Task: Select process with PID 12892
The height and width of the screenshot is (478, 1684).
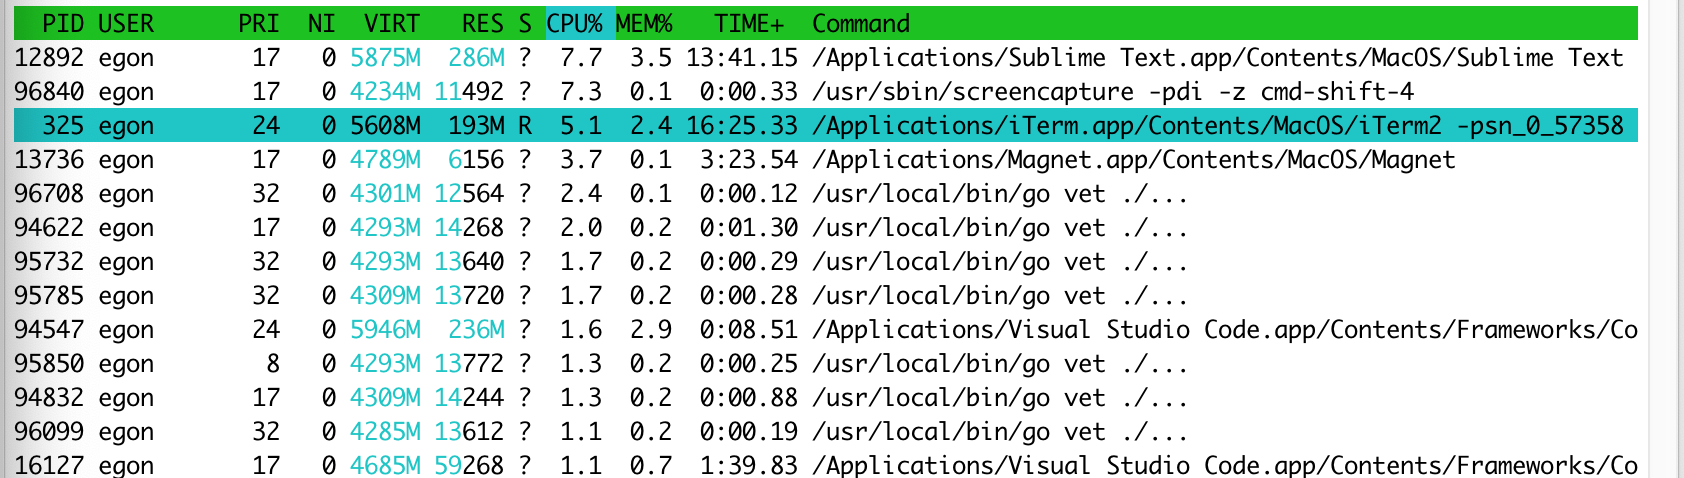Action: (49, 58)
